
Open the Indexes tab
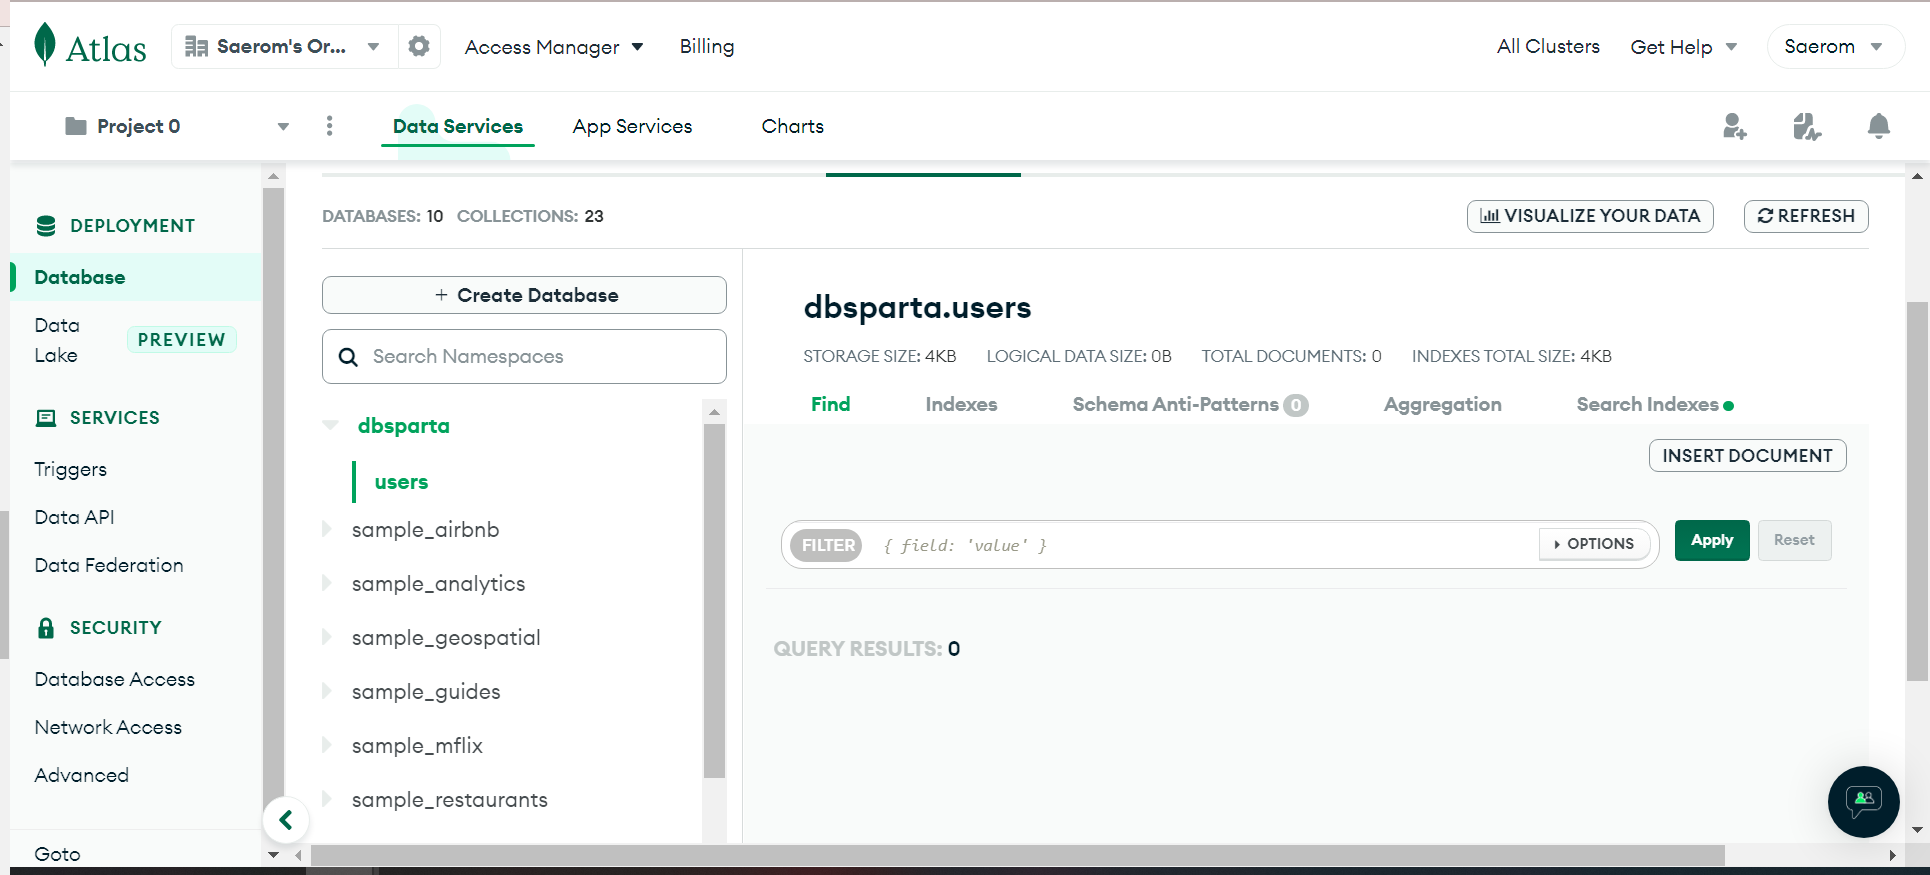(961, 404)
